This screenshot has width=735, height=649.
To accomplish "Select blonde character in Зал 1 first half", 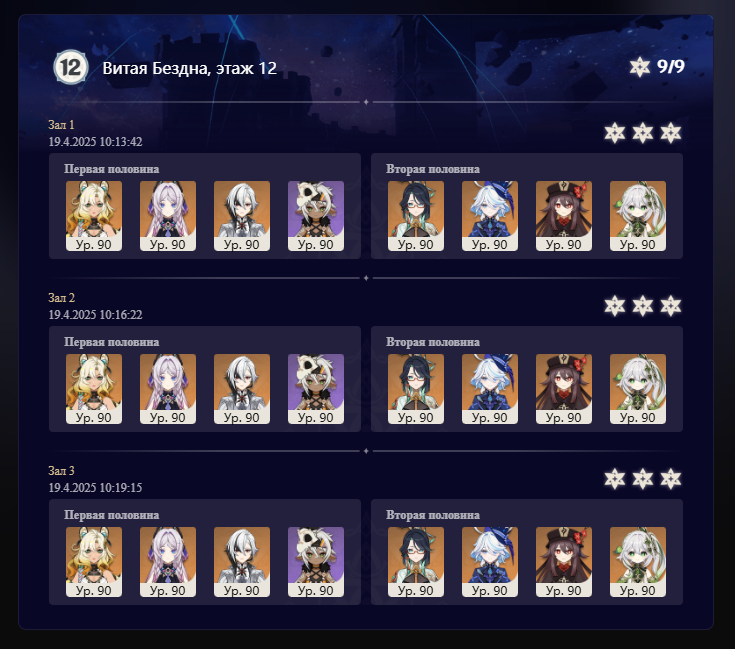I will click(x=94, y=216).
